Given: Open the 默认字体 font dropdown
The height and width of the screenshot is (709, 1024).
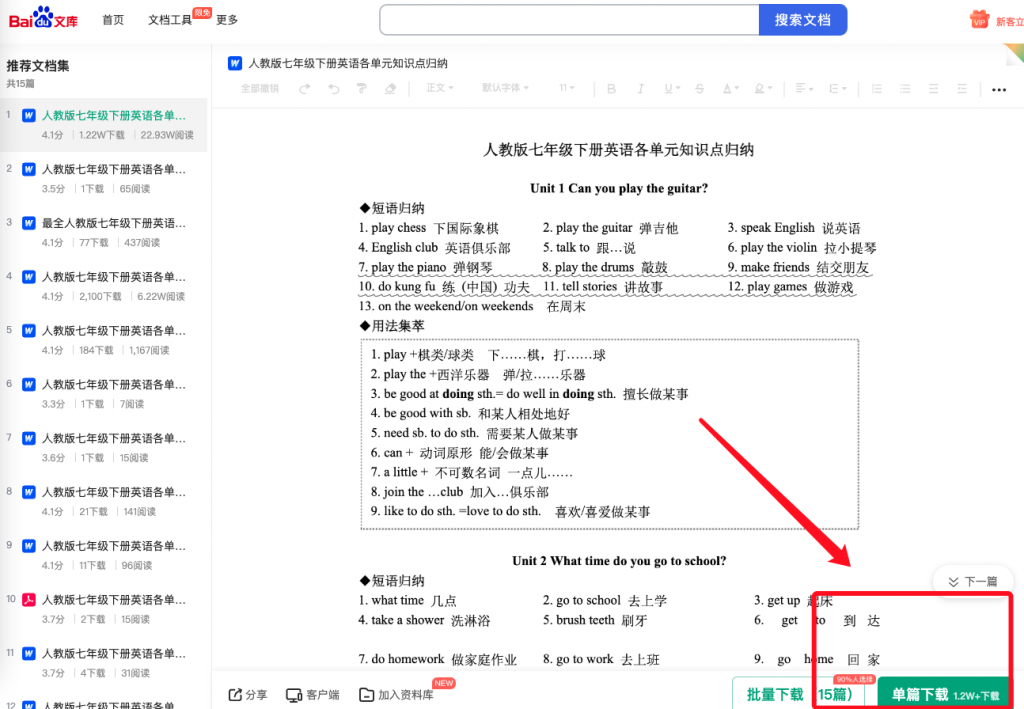Looking at the screenshot, I should click(505, 87).
